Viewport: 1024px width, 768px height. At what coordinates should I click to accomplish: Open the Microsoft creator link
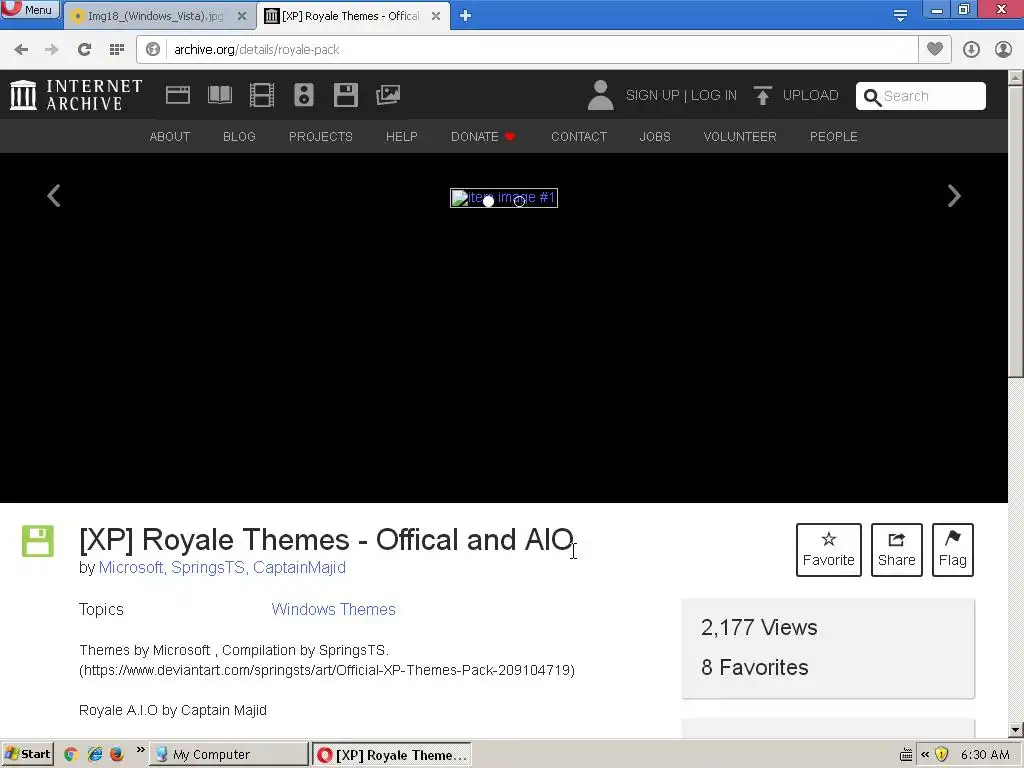[x=131, y=568]
